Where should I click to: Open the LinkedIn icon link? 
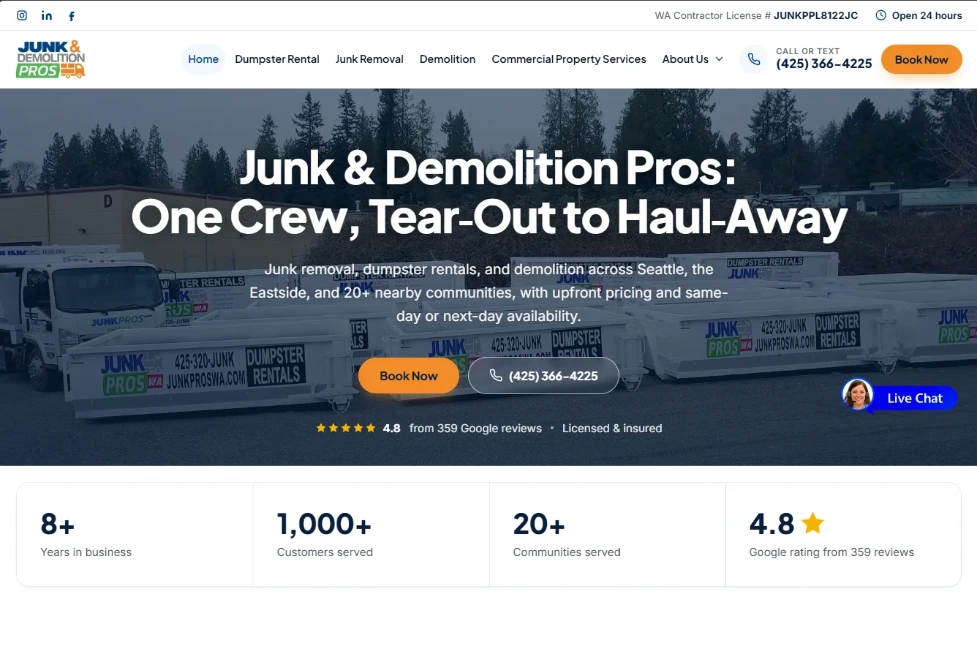pos(47,16)
